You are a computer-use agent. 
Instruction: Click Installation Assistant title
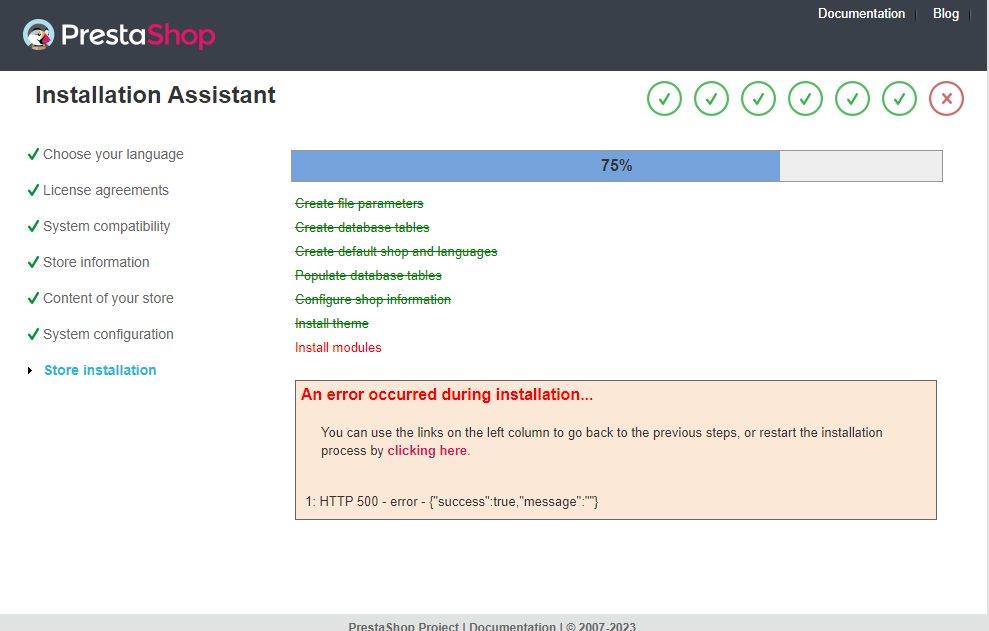(155, 95)
